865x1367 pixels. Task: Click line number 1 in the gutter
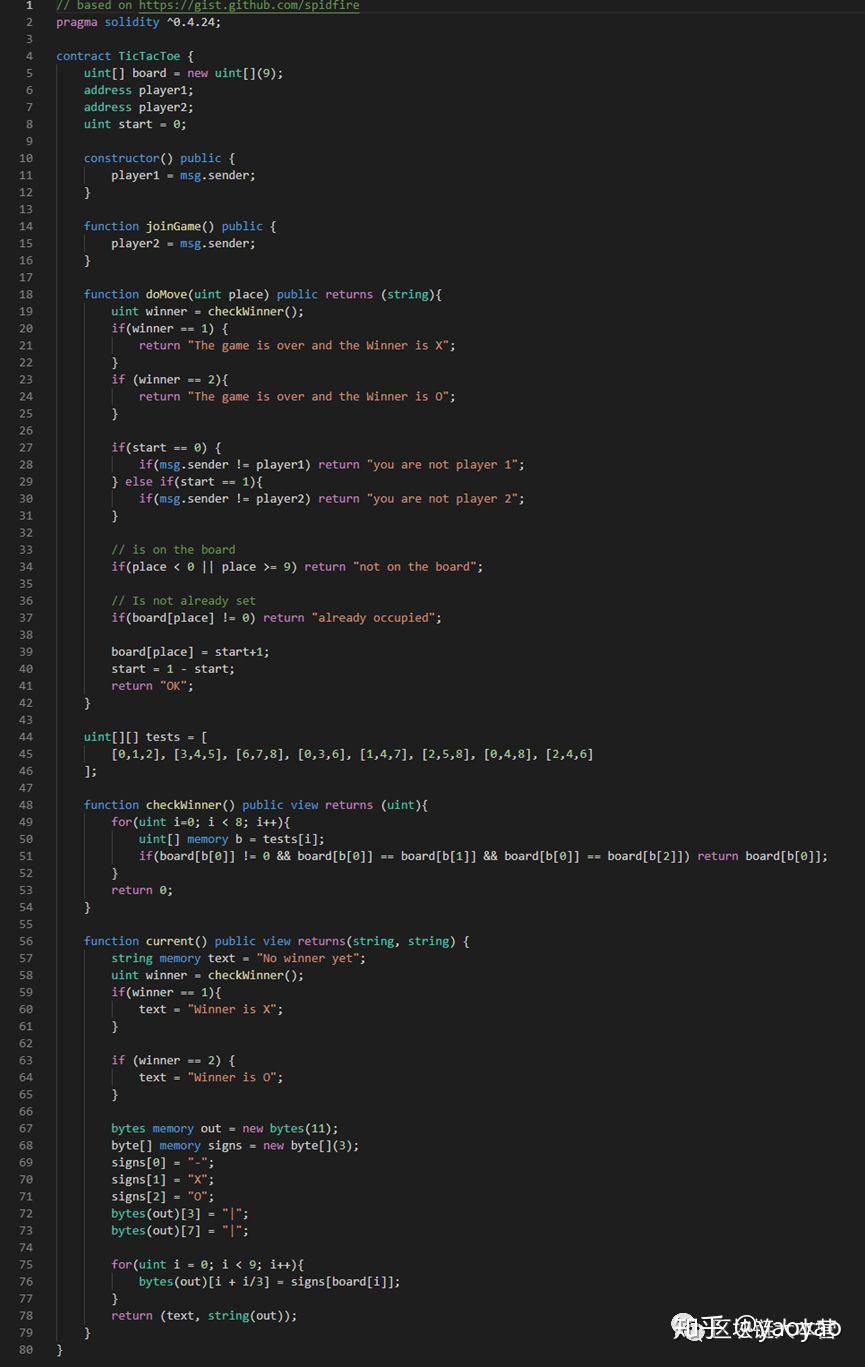29,5
